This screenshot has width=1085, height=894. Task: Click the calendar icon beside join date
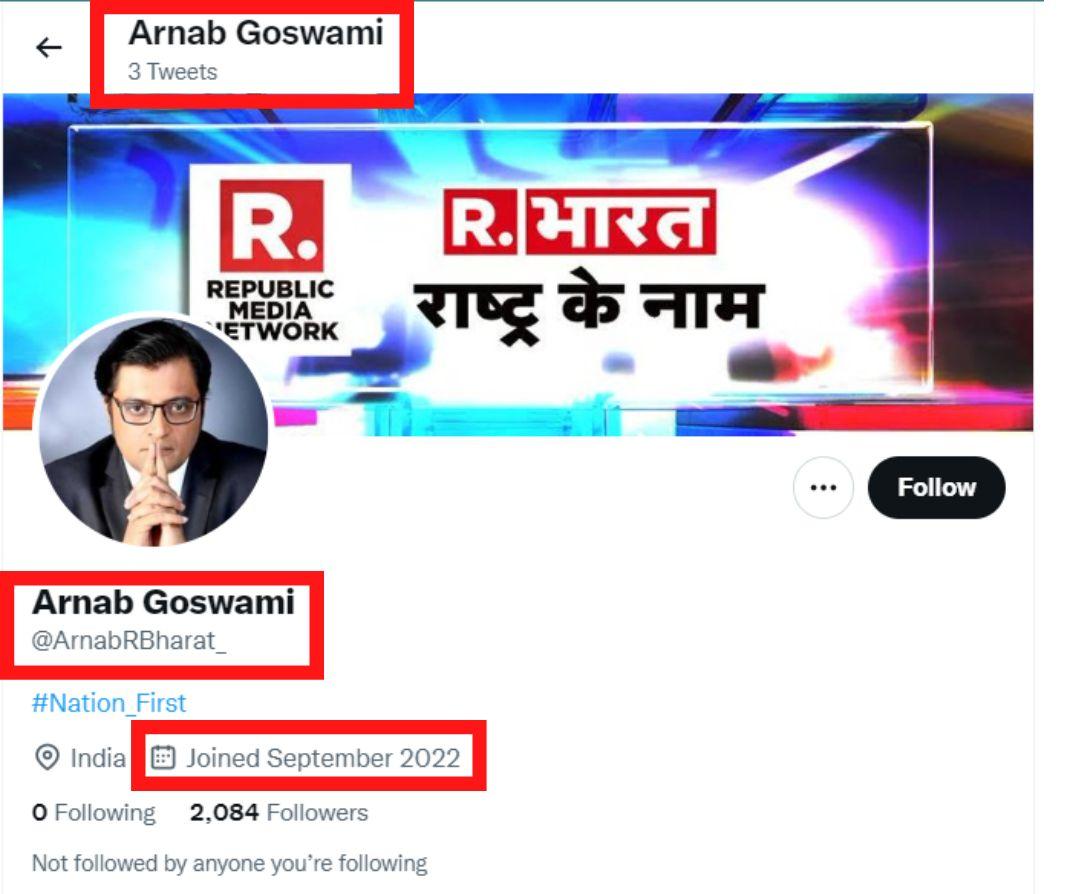[163, 758]
